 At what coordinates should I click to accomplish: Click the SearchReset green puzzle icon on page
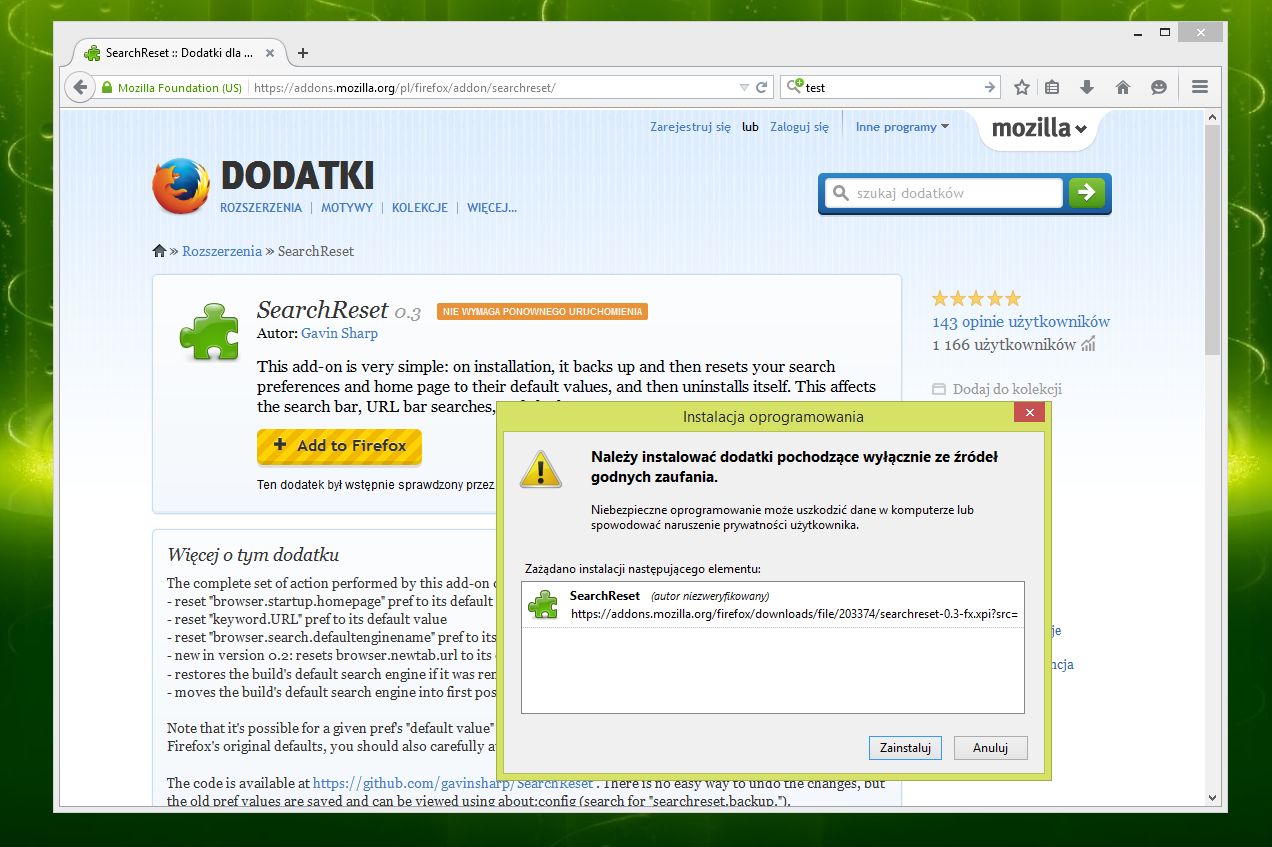point(208,331)
